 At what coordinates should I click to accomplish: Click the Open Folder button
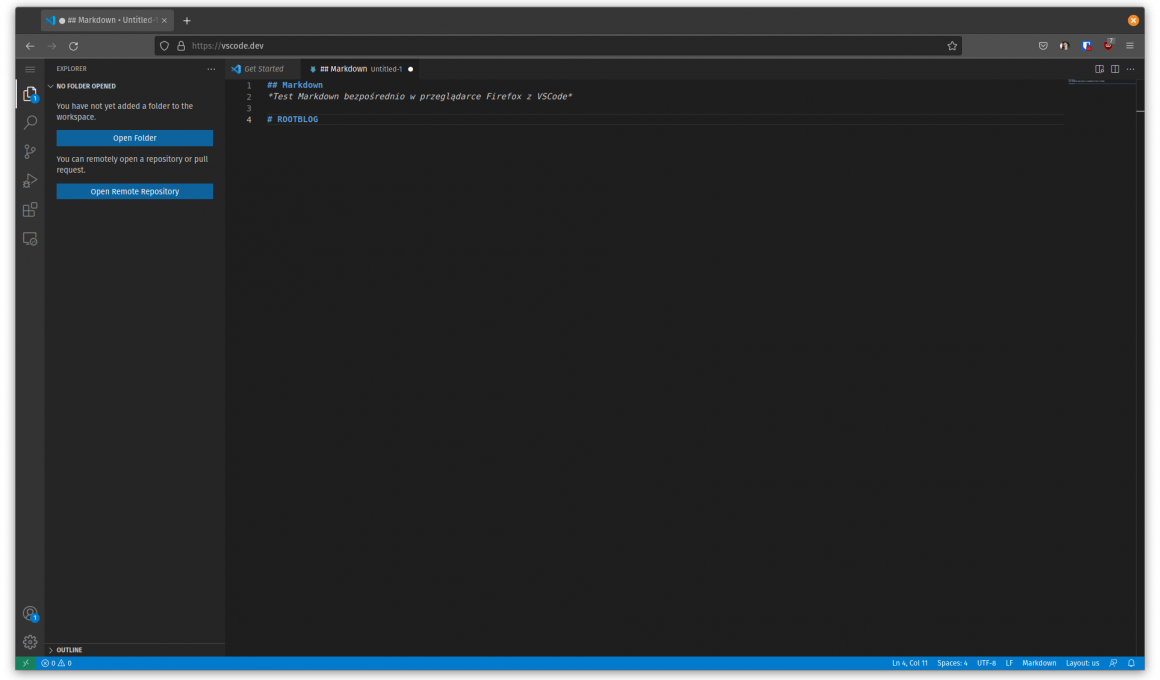click(134, 138)
